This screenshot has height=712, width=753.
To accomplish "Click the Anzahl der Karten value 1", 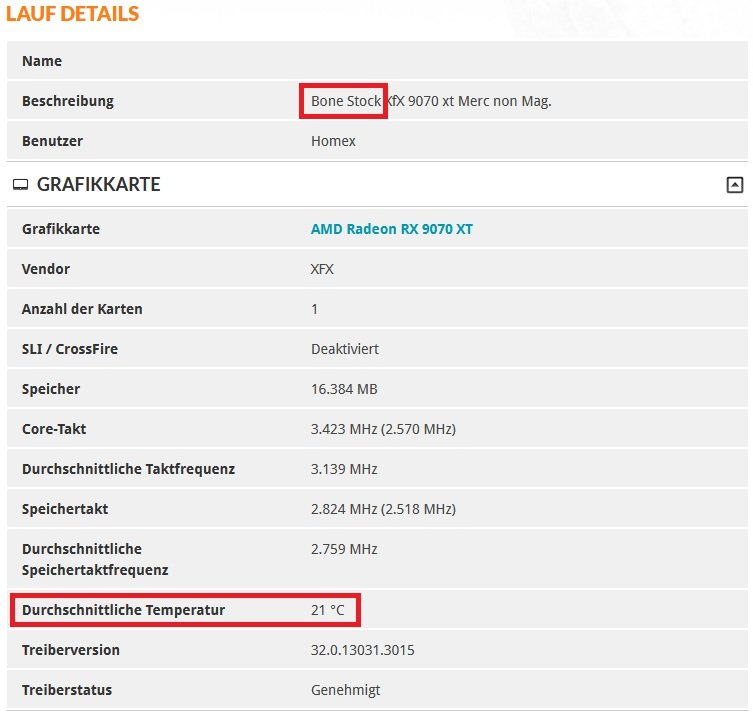I will tap(315, 309).
